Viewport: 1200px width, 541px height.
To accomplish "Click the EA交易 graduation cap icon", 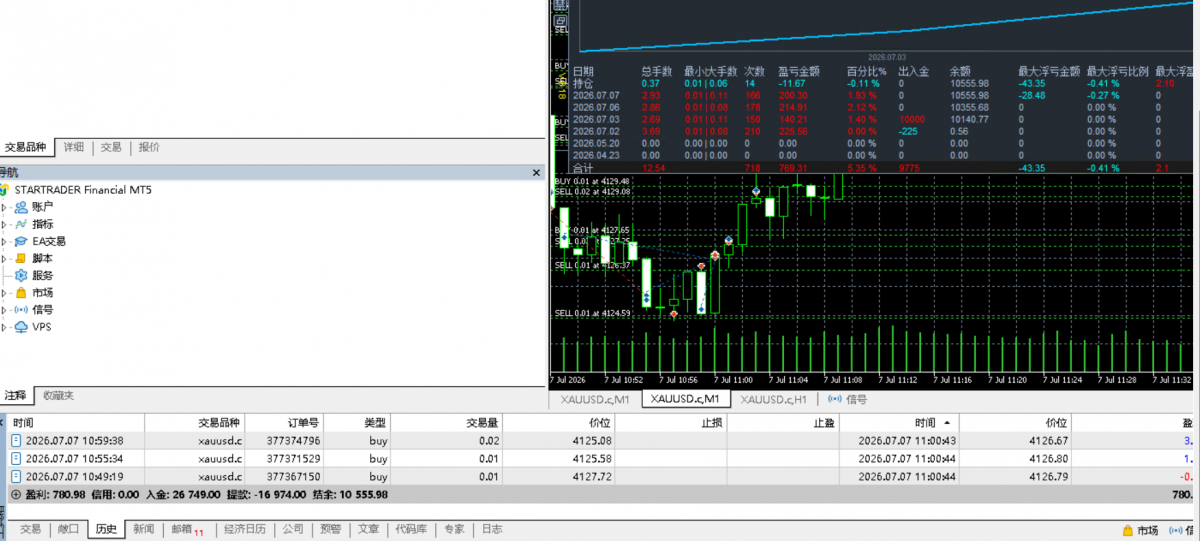I will [21, 241].
